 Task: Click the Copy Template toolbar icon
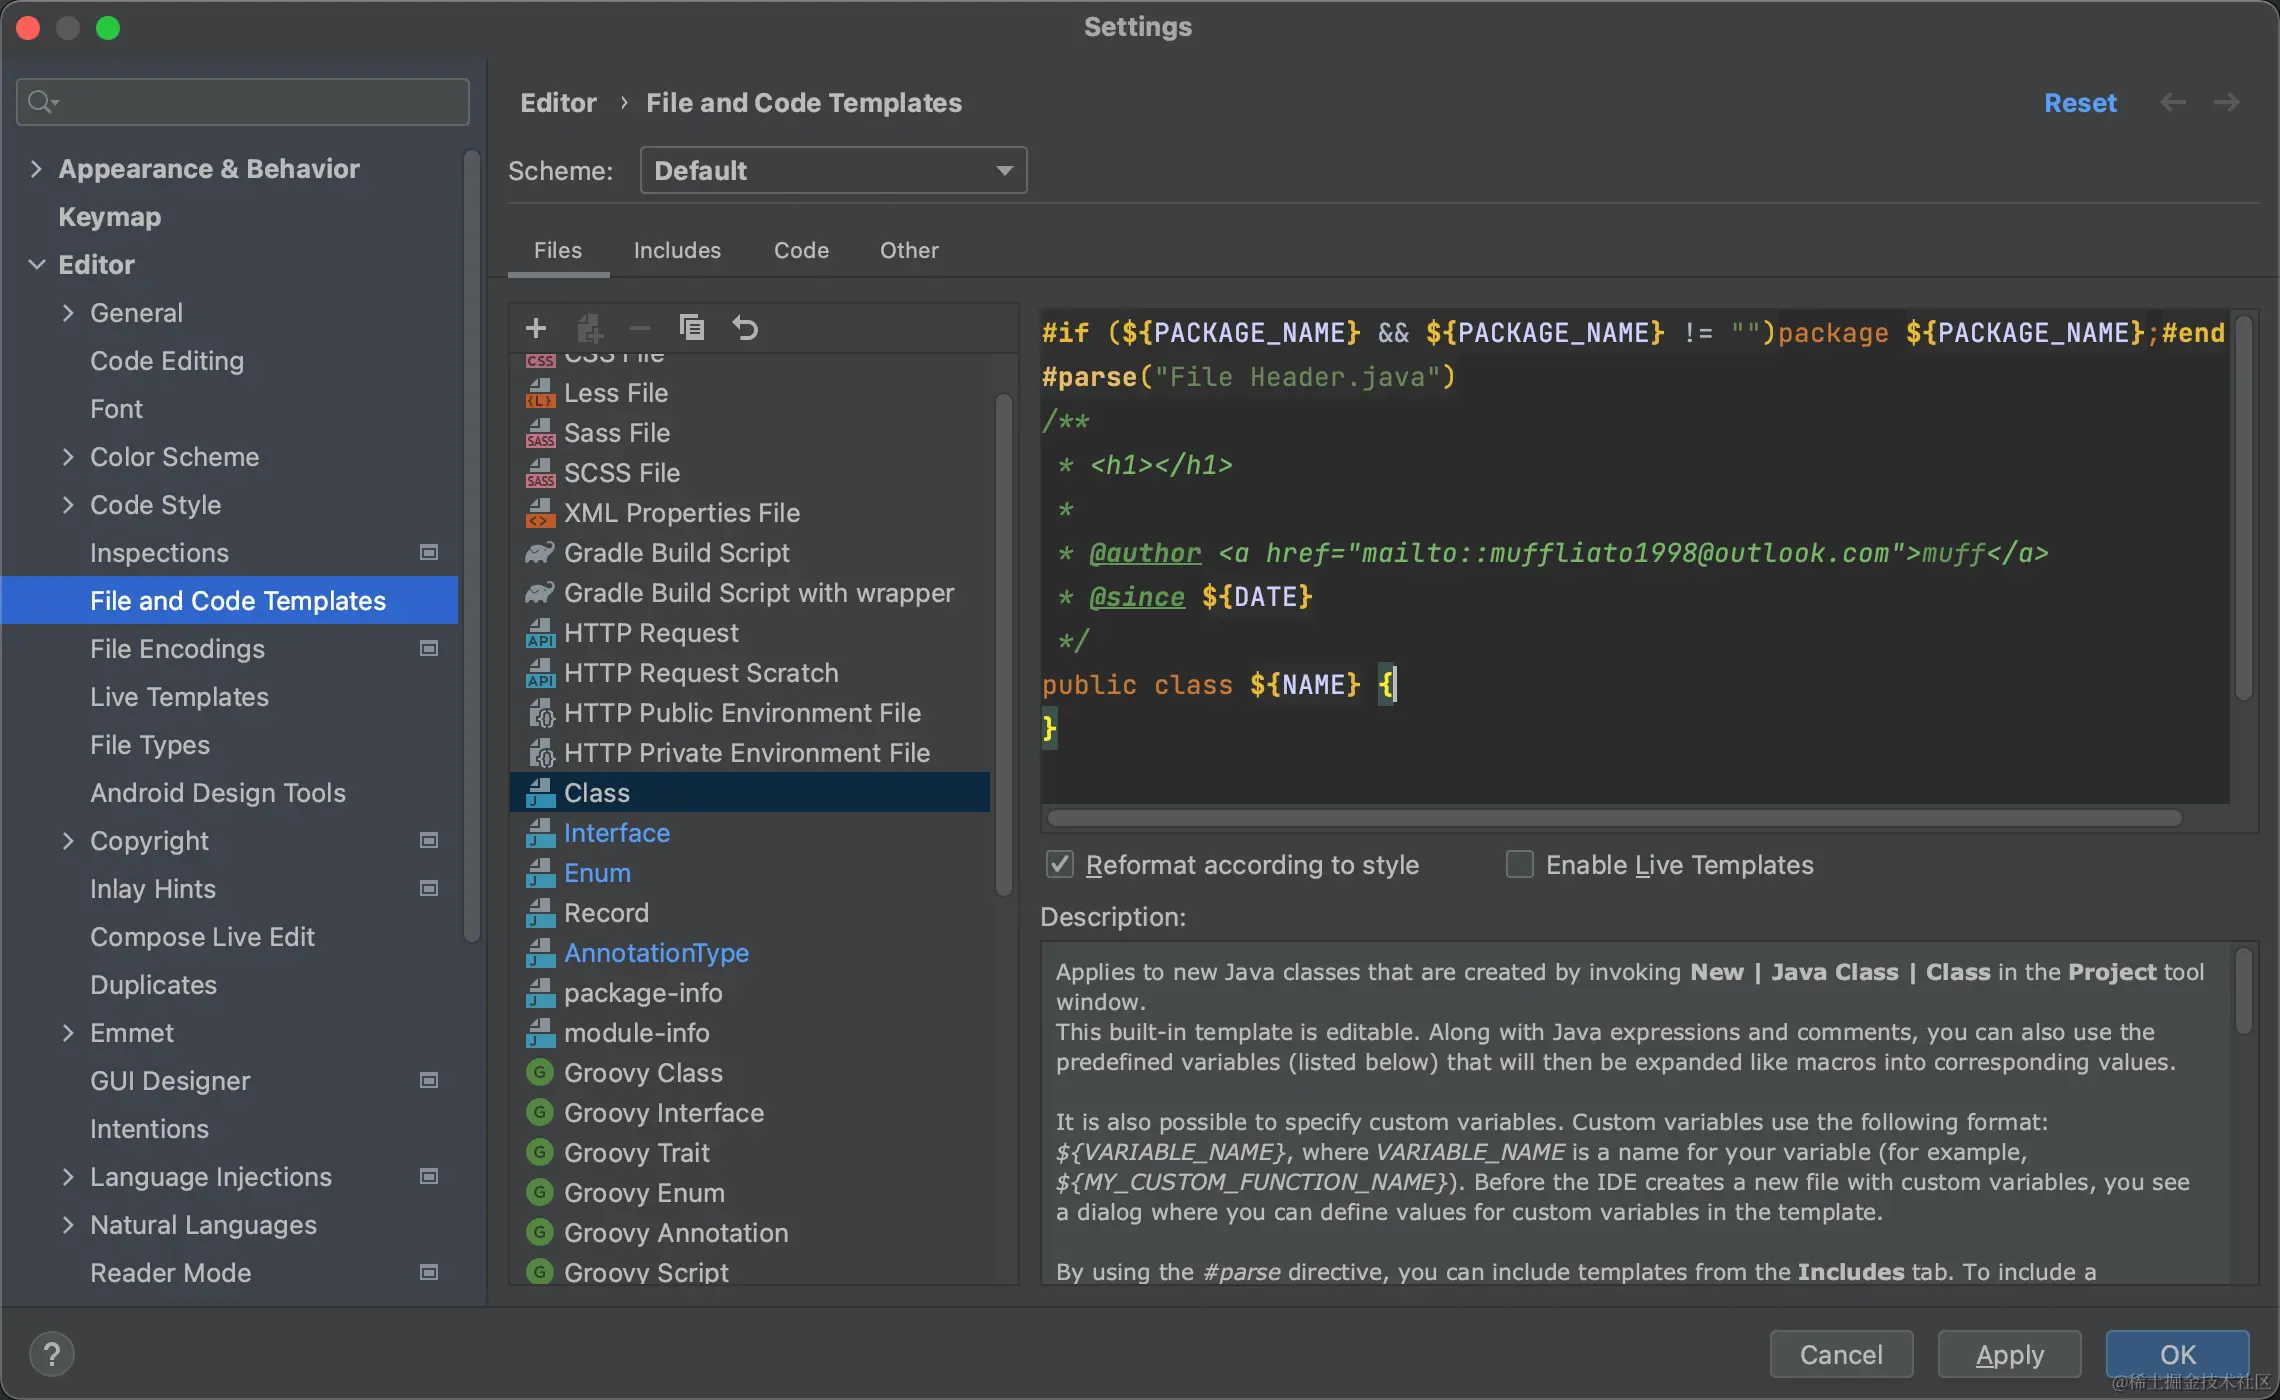(x=692, y=328)
